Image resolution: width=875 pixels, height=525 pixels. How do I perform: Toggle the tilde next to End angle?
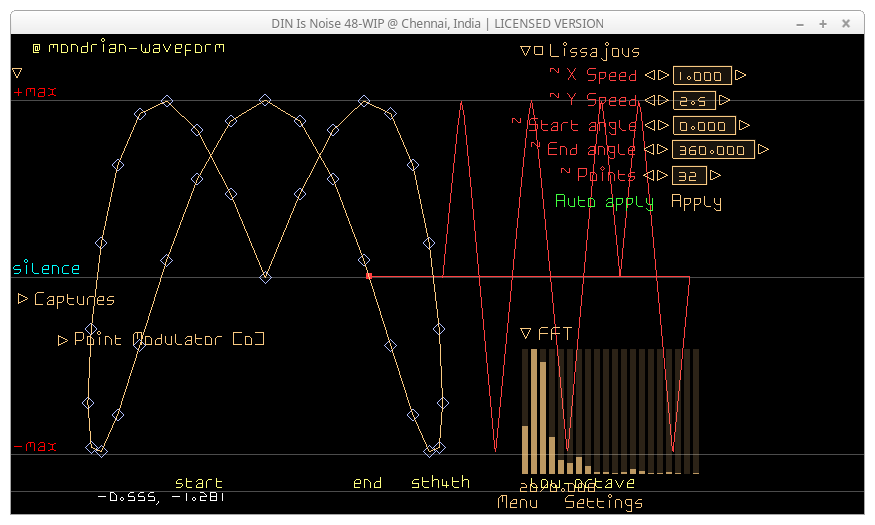(x=536, y=147)
